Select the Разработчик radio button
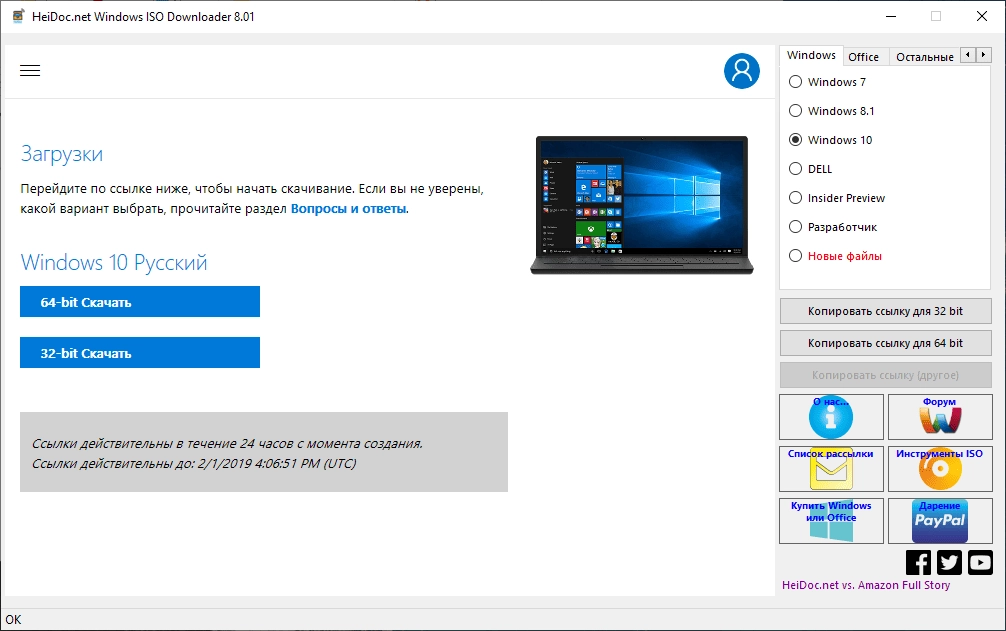The height and width of the screenshot is (631, 1006). (x=796, y=226)
